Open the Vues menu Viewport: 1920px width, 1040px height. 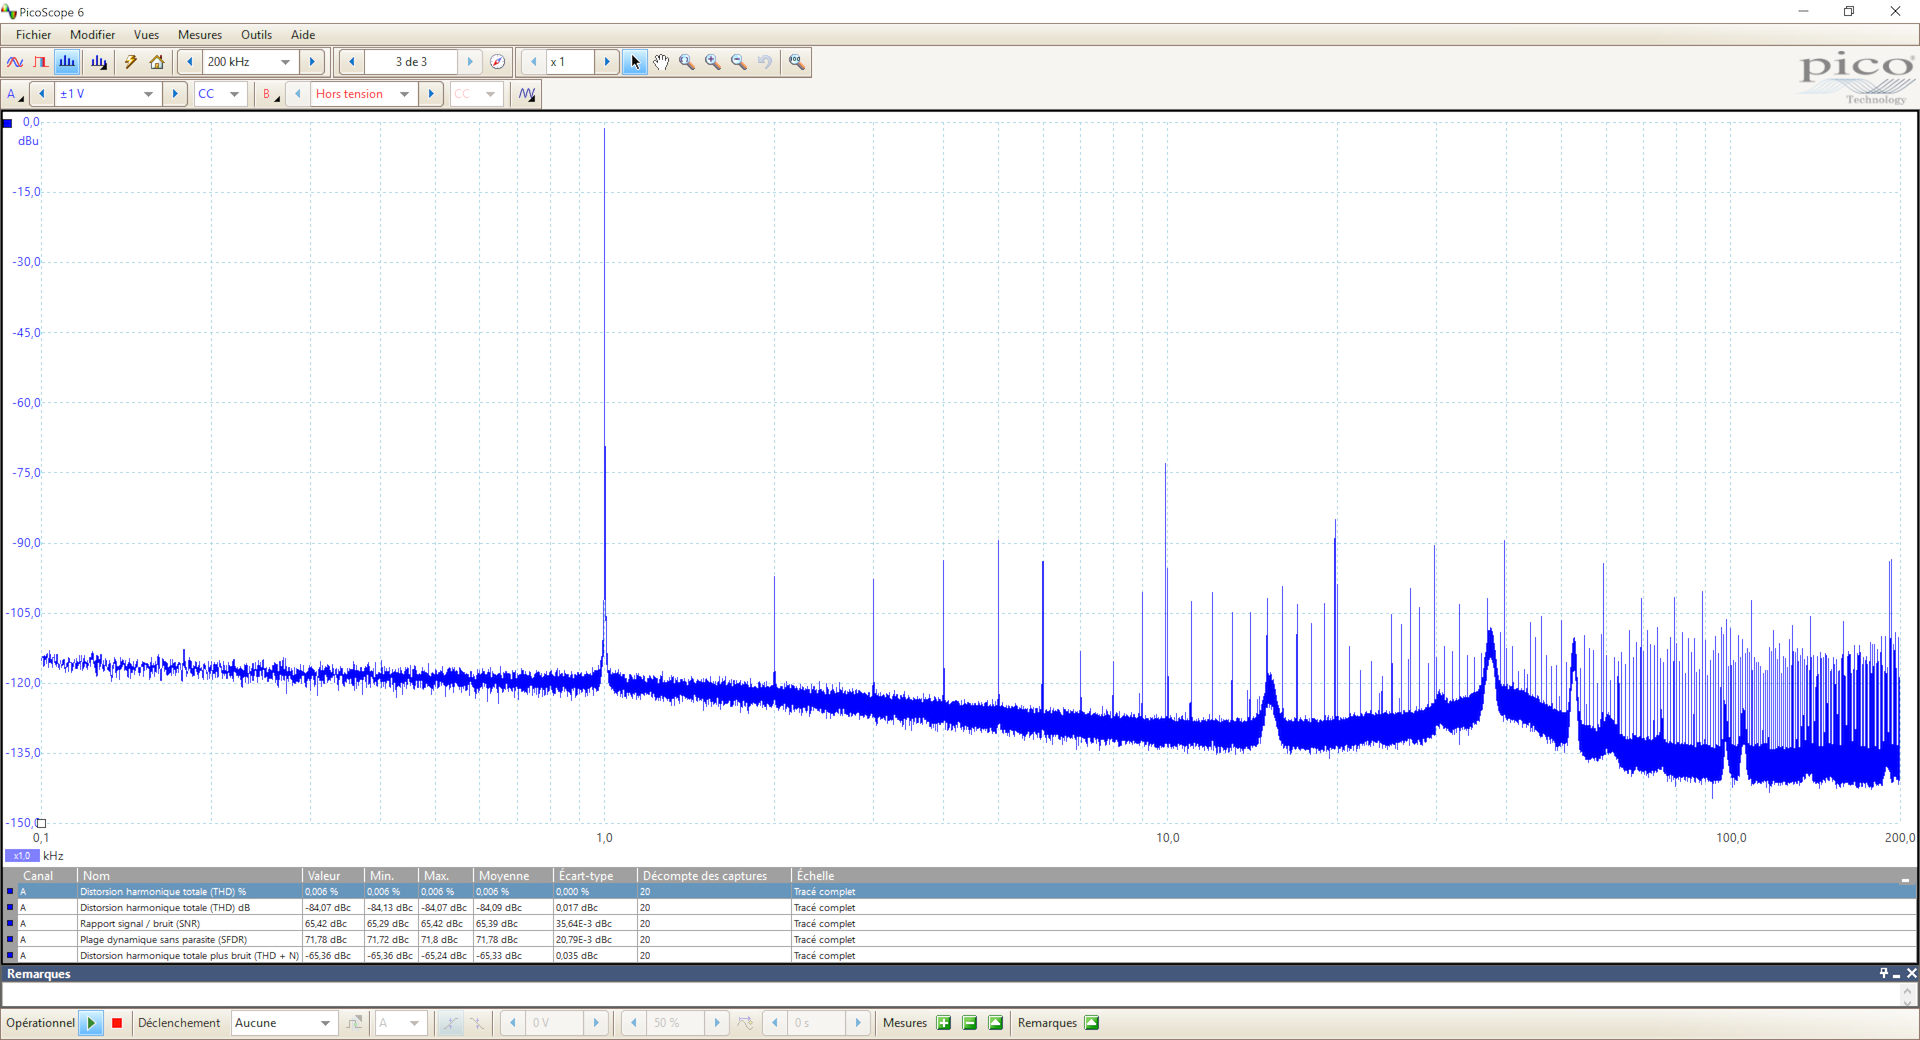146,35
